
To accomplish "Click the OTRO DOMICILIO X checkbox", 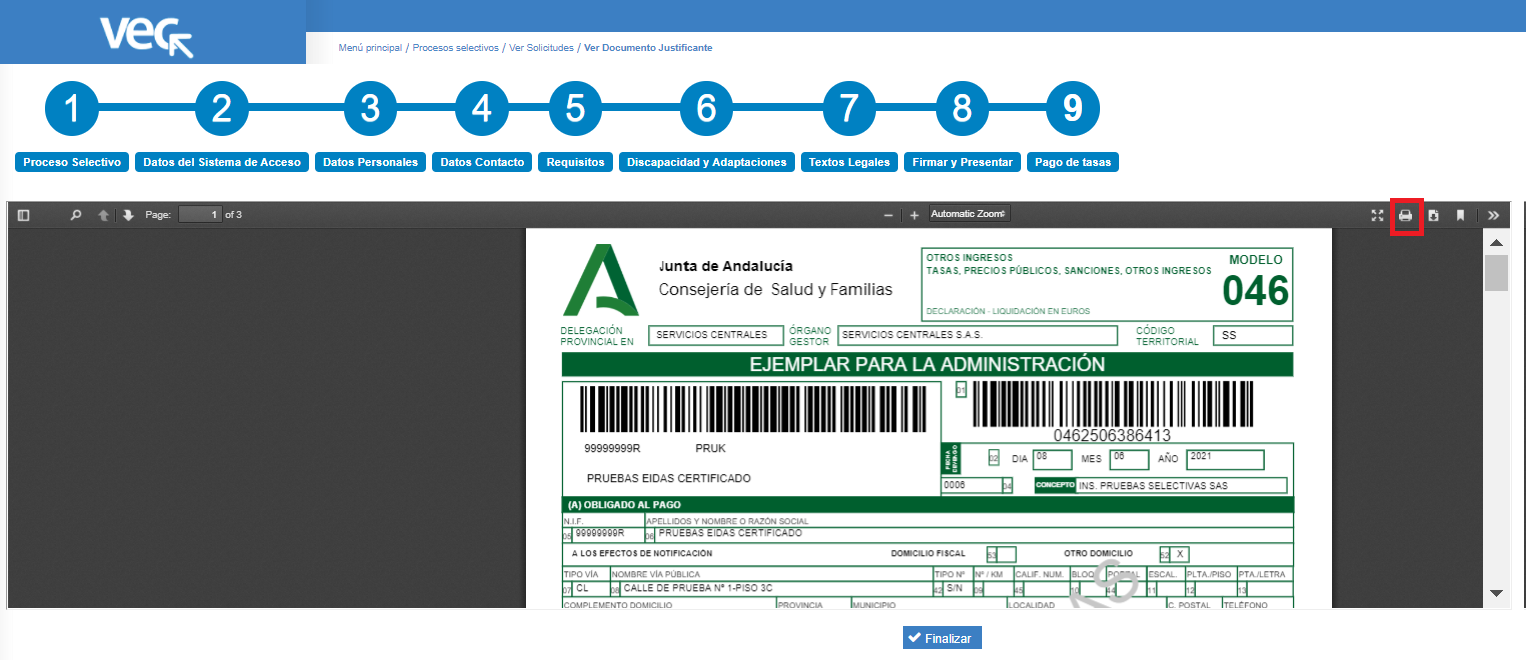I will pos(1180,554).
